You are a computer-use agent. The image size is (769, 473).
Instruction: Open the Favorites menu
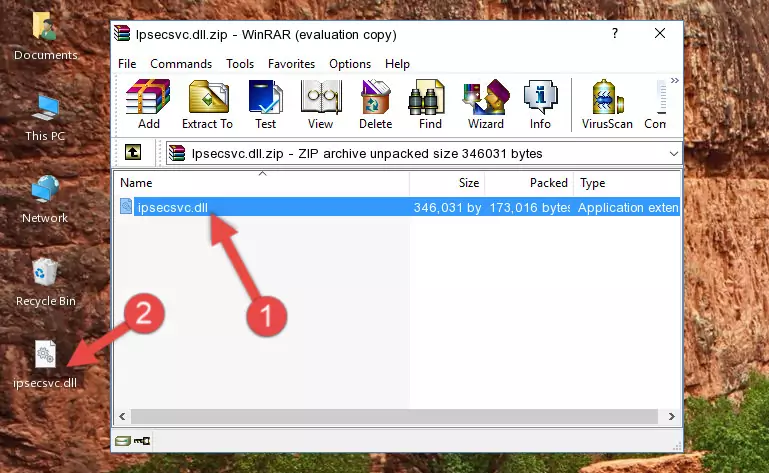tap(291, 64)
